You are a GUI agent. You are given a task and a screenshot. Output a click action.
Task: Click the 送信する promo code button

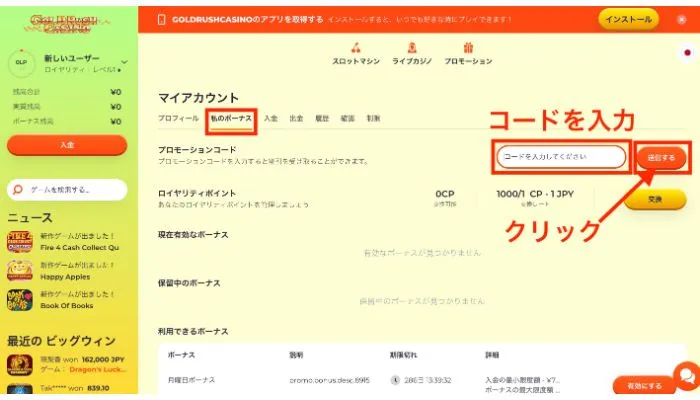pos(661,157)
